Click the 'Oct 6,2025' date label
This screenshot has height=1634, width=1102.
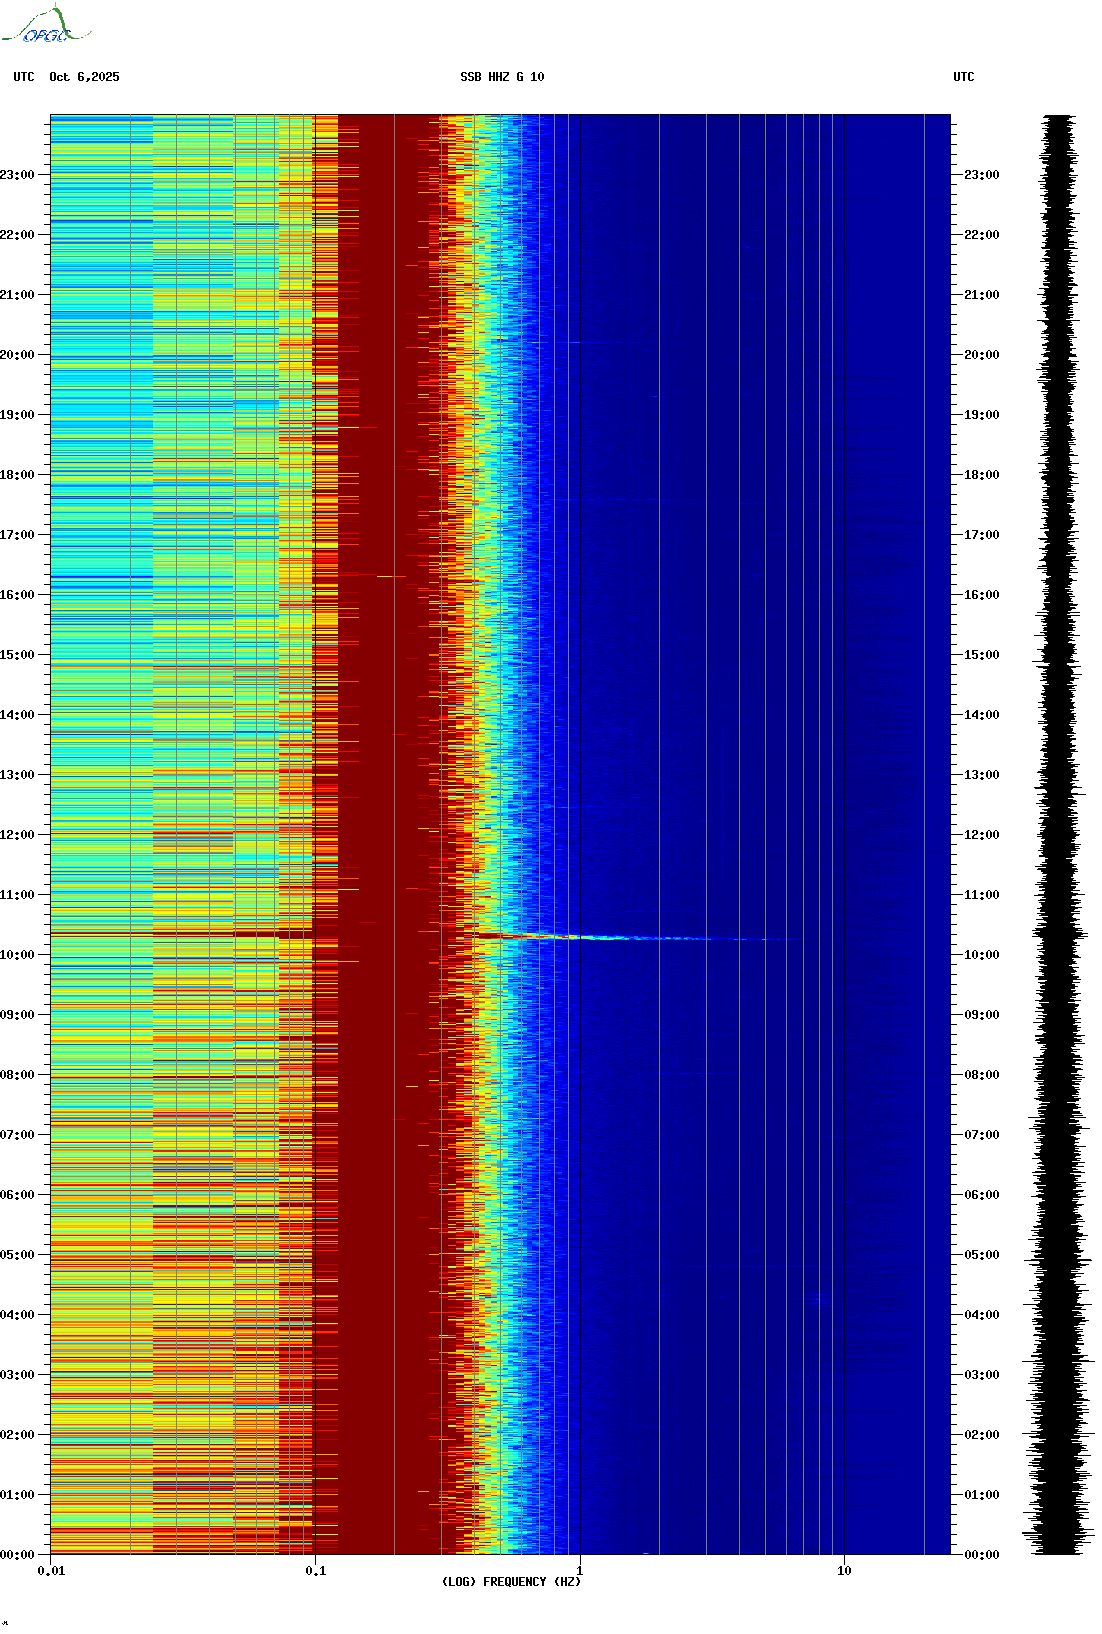tap(84, 77)
